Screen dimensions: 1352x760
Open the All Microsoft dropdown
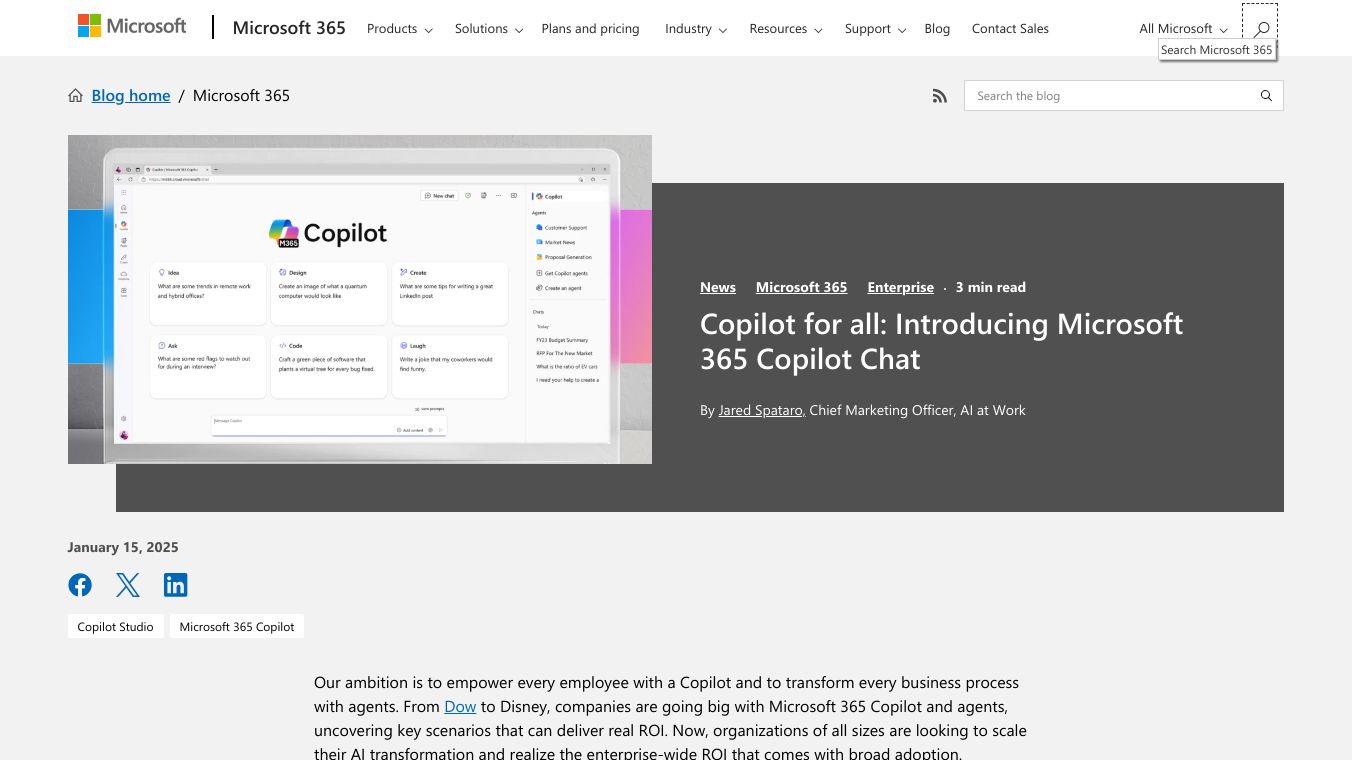click(1183, 28)
